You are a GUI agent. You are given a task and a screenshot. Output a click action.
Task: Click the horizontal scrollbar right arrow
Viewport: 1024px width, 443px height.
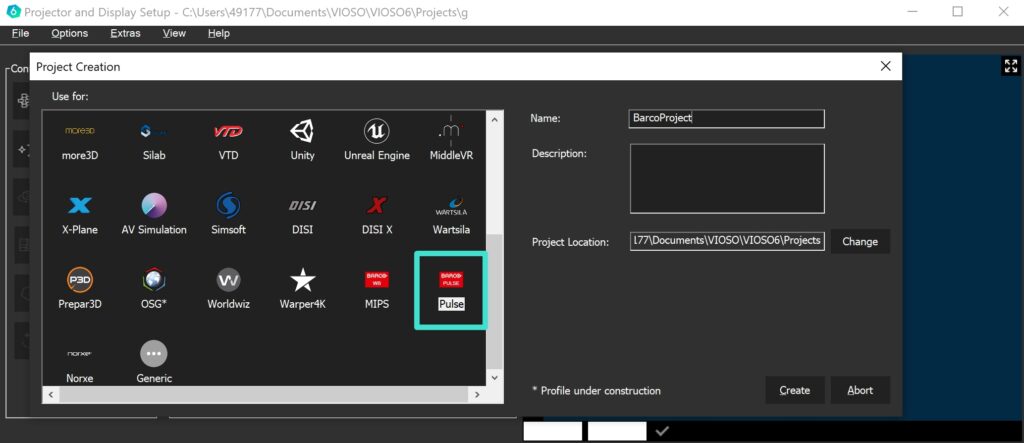click(477, 395)
